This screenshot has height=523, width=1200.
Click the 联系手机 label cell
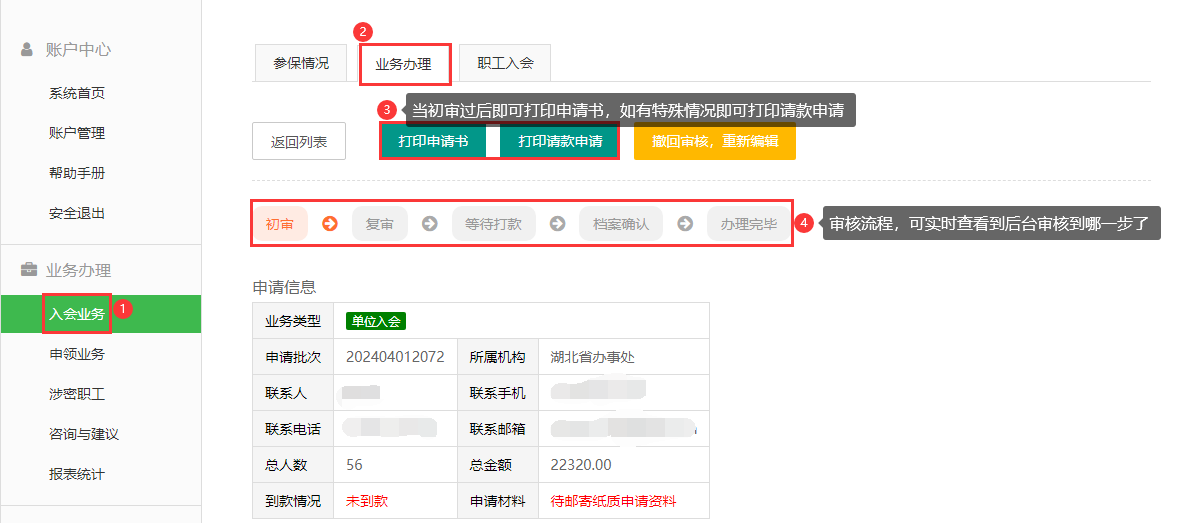(498, 393)
